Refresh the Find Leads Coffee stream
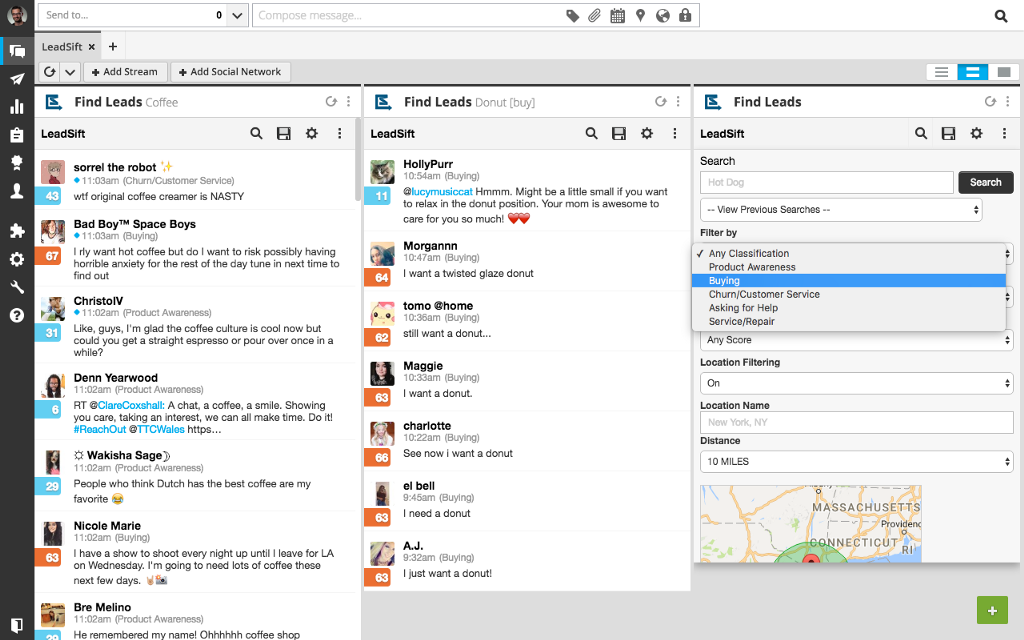Screen dimensions: 1024x640 (331, 101)
